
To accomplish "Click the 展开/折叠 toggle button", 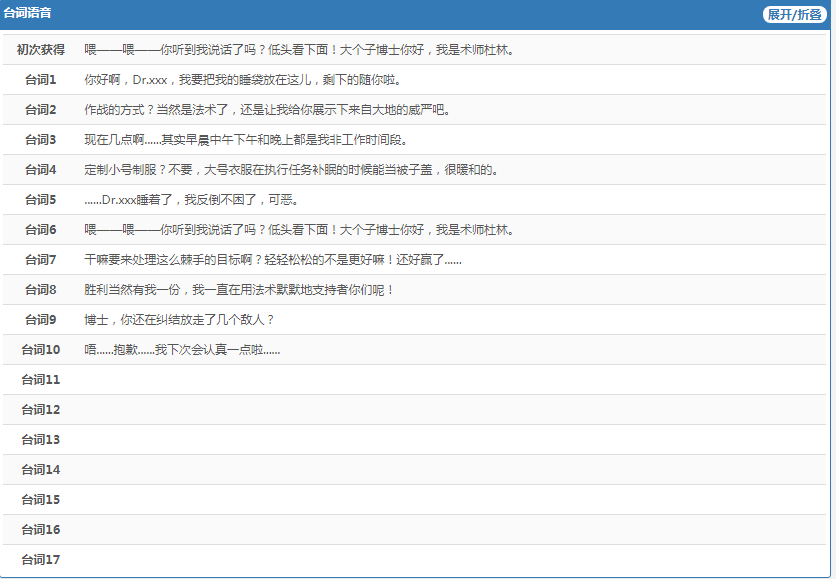I will (x=794, y=14).
